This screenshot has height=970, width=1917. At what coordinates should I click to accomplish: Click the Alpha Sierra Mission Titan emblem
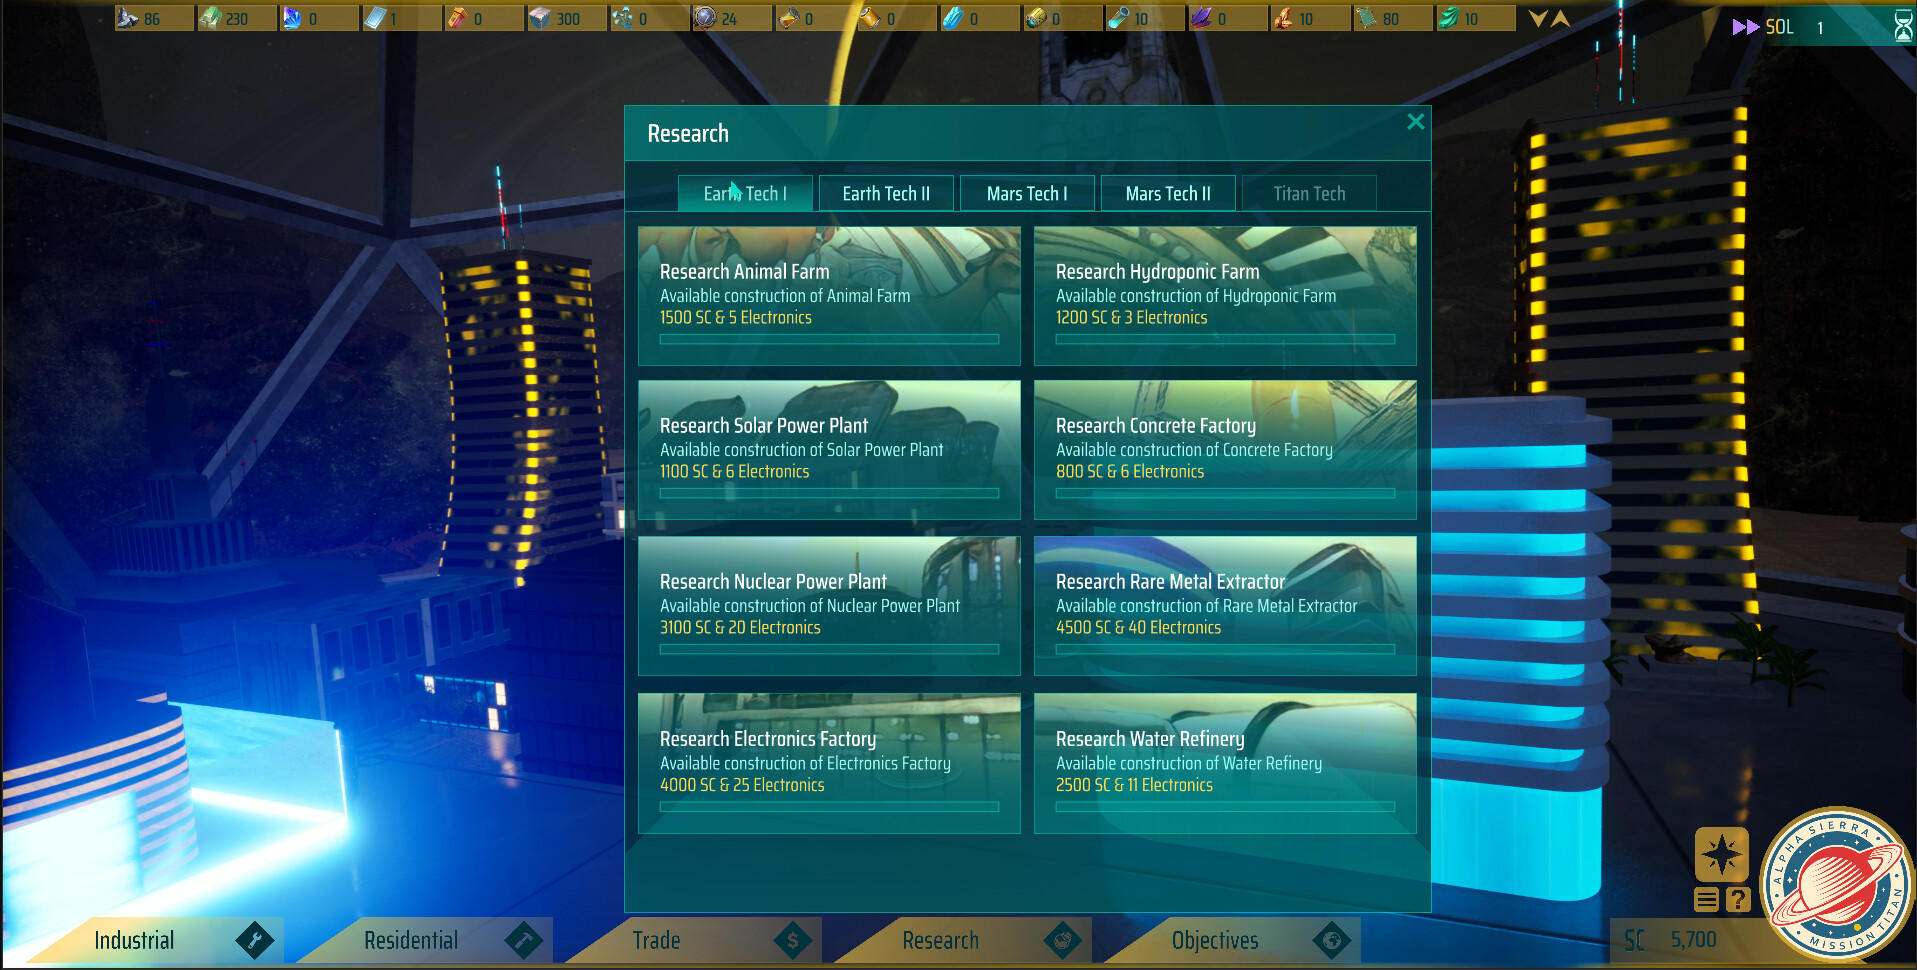pos(1836,885)
